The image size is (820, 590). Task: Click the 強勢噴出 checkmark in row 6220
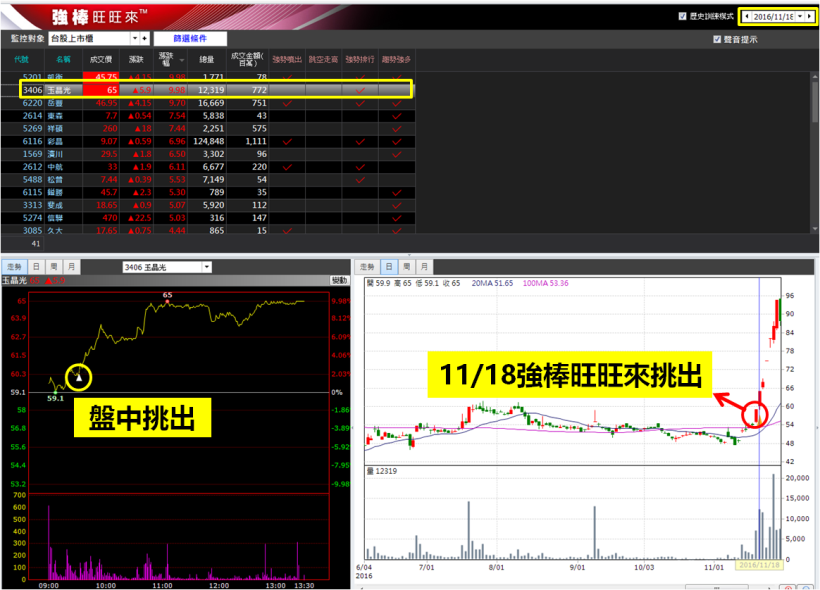coord(287,103)
